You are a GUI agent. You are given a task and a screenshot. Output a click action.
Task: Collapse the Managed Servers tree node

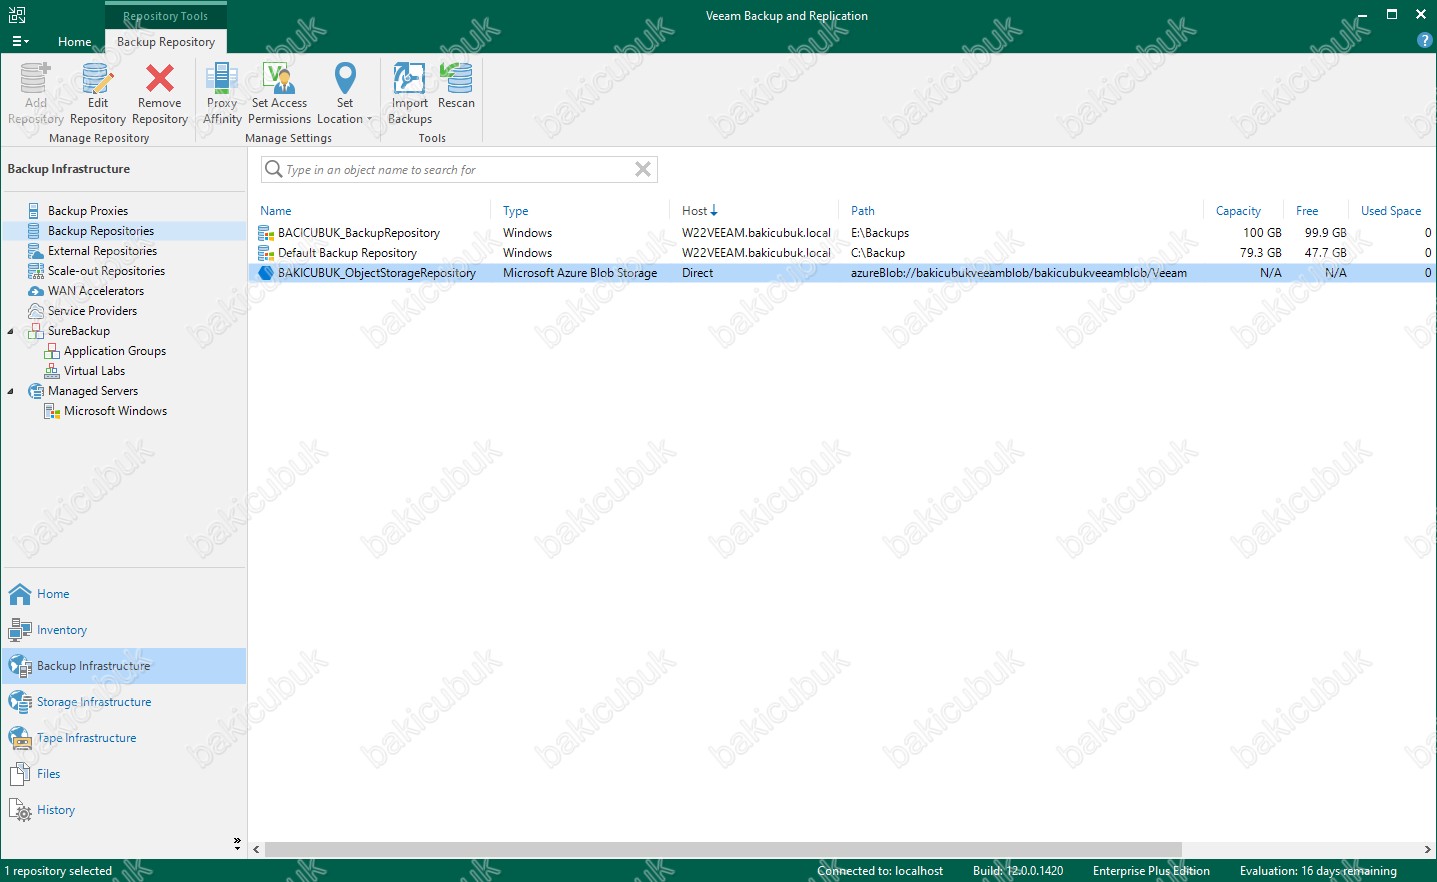(11, 391)
